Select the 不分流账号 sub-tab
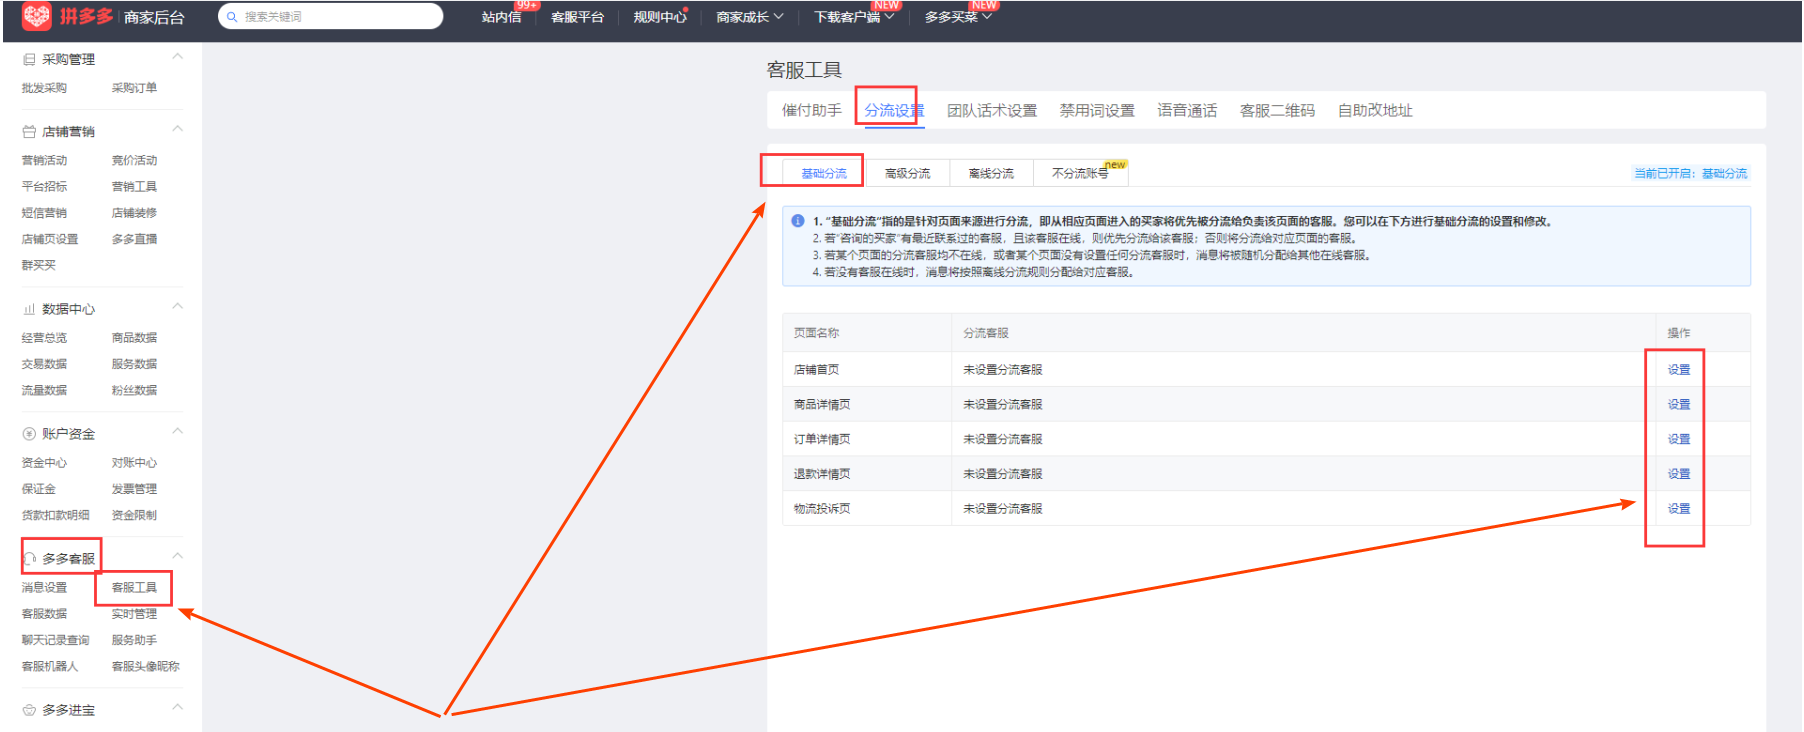 [1081, 174]
